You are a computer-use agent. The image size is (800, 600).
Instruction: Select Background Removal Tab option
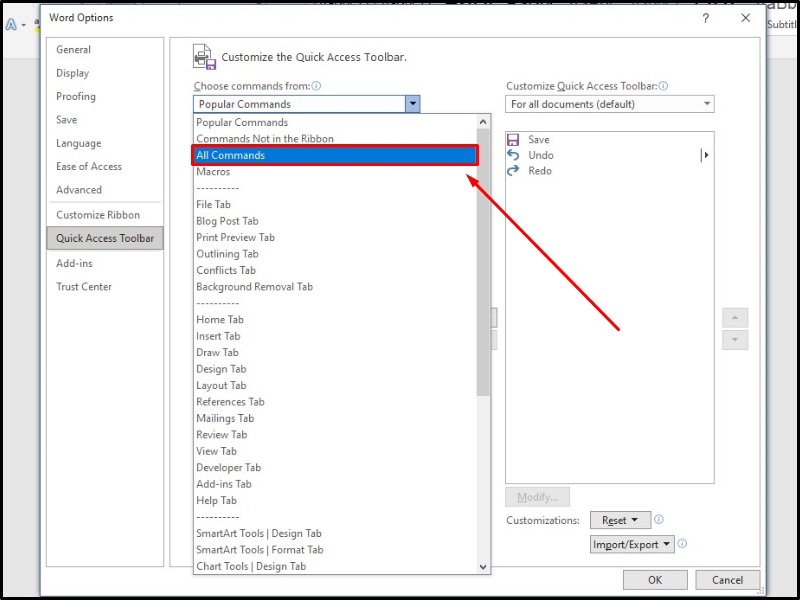pos(335,287)
